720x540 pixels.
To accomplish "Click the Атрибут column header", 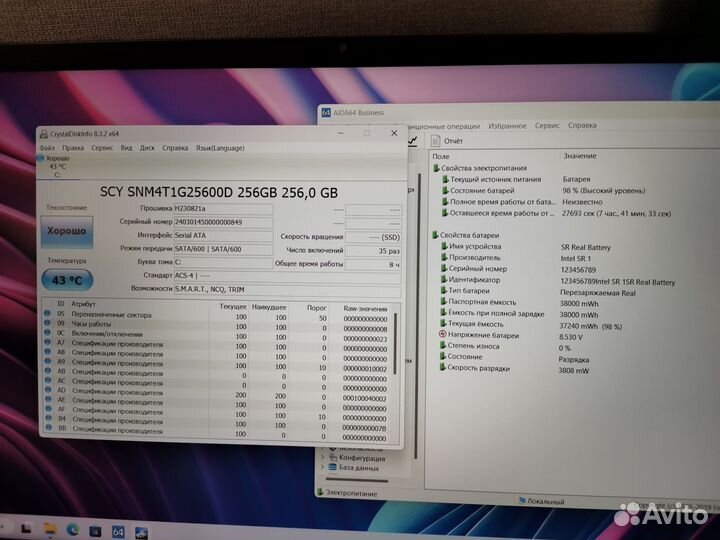I will pyautogui.click(x=83, y=304).
